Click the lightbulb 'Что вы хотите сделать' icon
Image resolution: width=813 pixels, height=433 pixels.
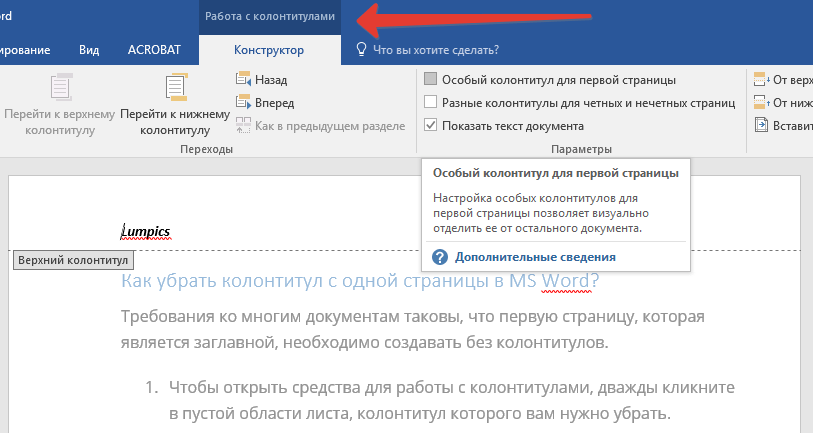pos(361,49)
